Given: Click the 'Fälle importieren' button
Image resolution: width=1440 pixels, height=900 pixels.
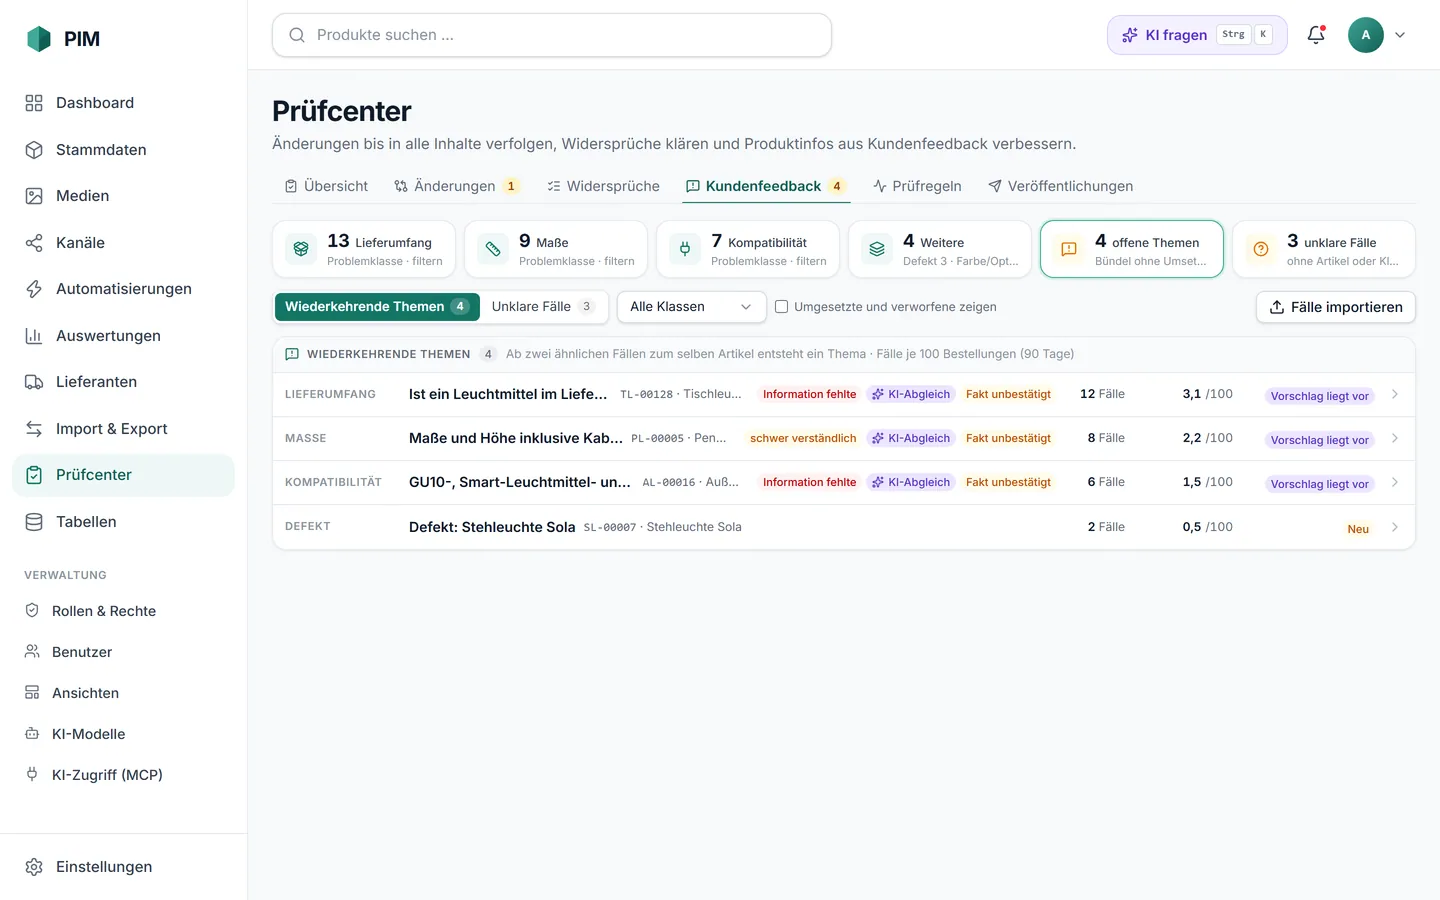Looking at the screenshot, I should coord(1336,307).
